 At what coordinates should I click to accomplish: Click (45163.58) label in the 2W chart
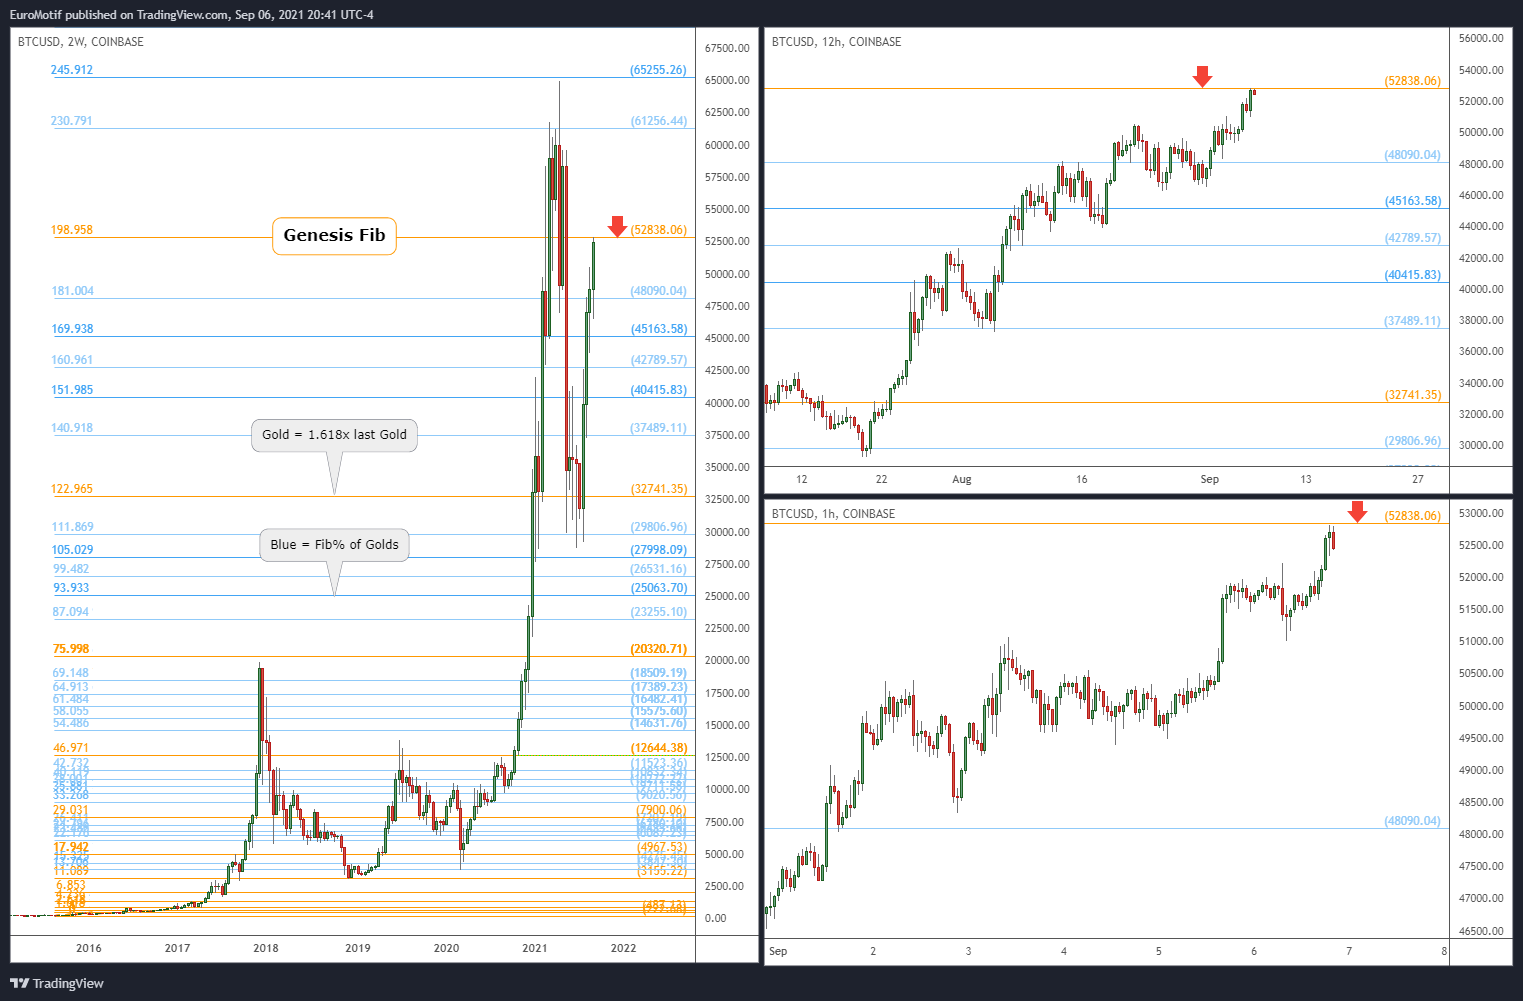point(659,329)
